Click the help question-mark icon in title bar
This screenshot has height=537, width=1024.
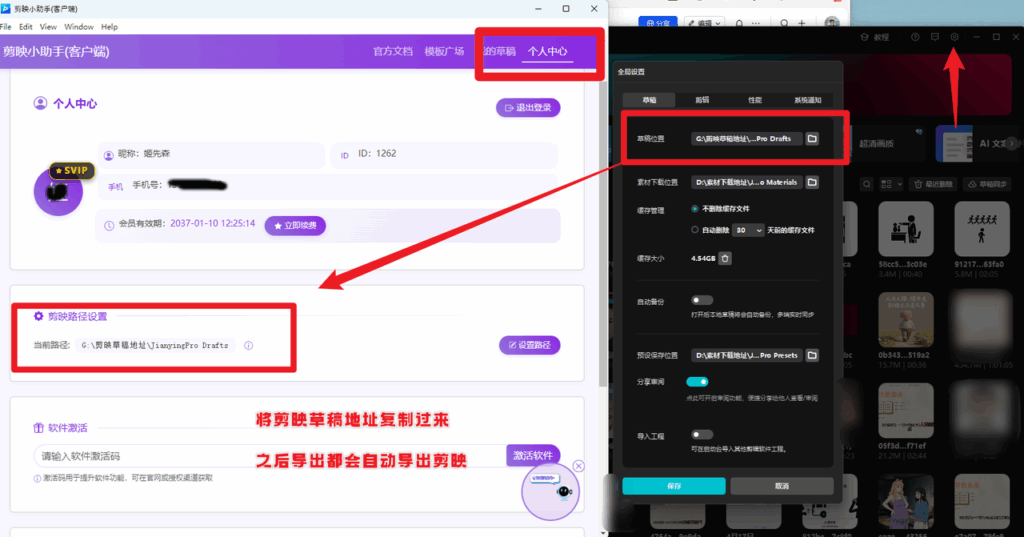[x=914, y=37]
